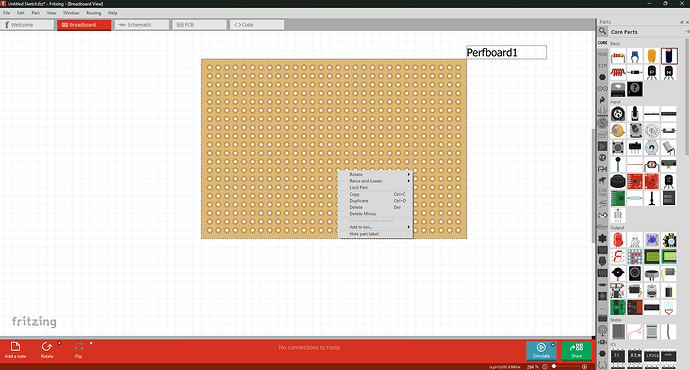Screen dimensions: 690x370
Task: Open the Arduino parts bin icon
Action: coord(602,88)
